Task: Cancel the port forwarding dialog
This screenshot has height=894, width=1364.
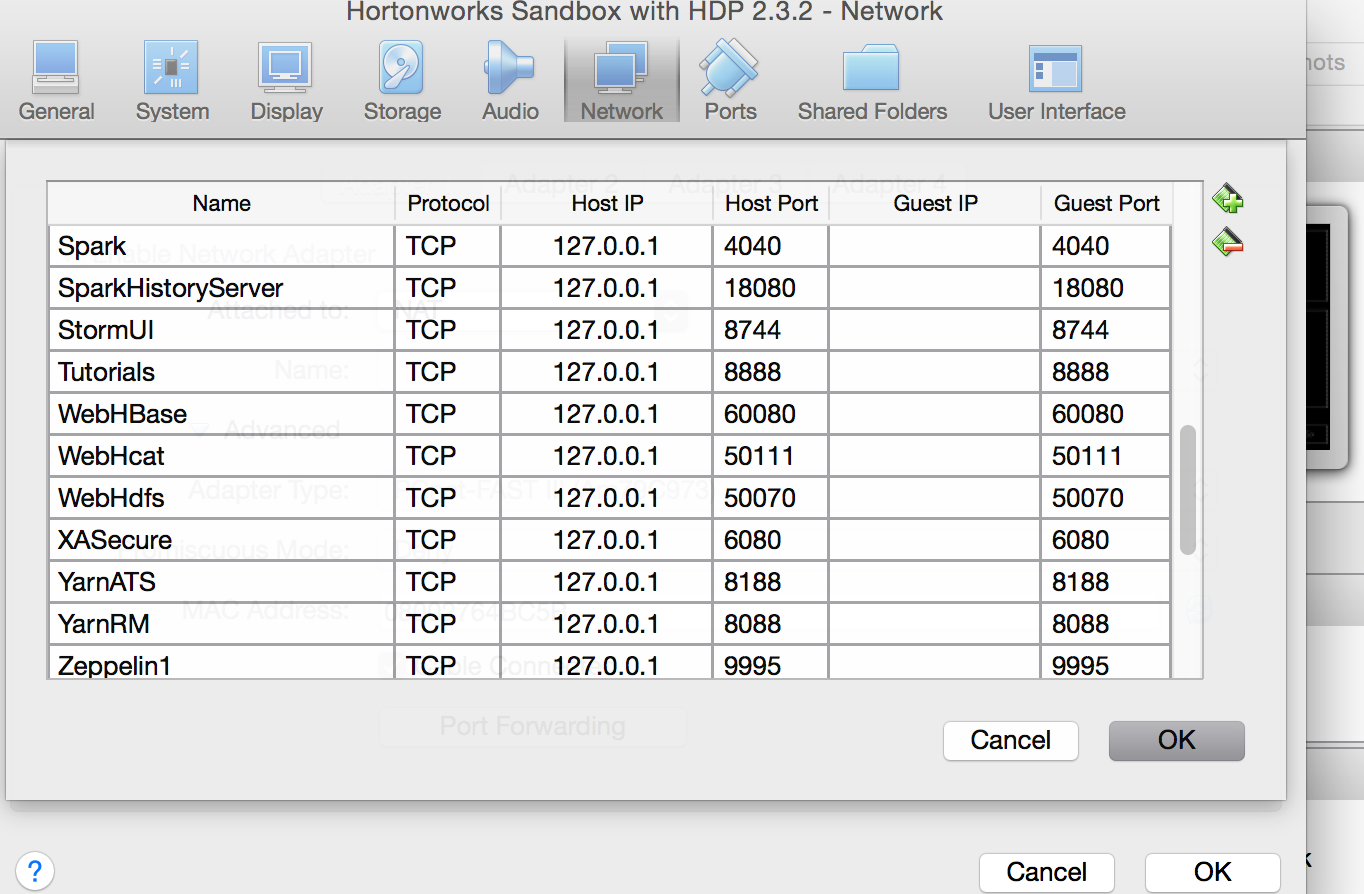Action: (x=1010, y=740)
